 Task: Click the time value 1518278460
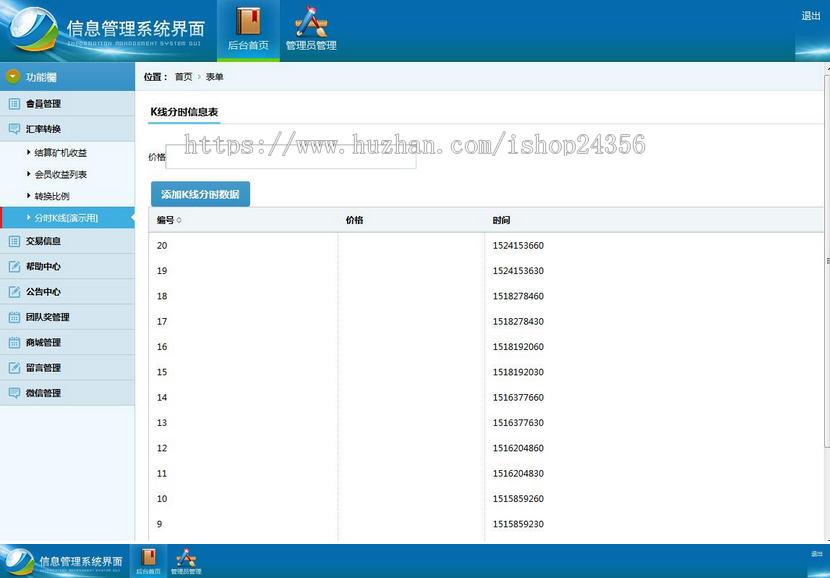[x=518, y=296]
